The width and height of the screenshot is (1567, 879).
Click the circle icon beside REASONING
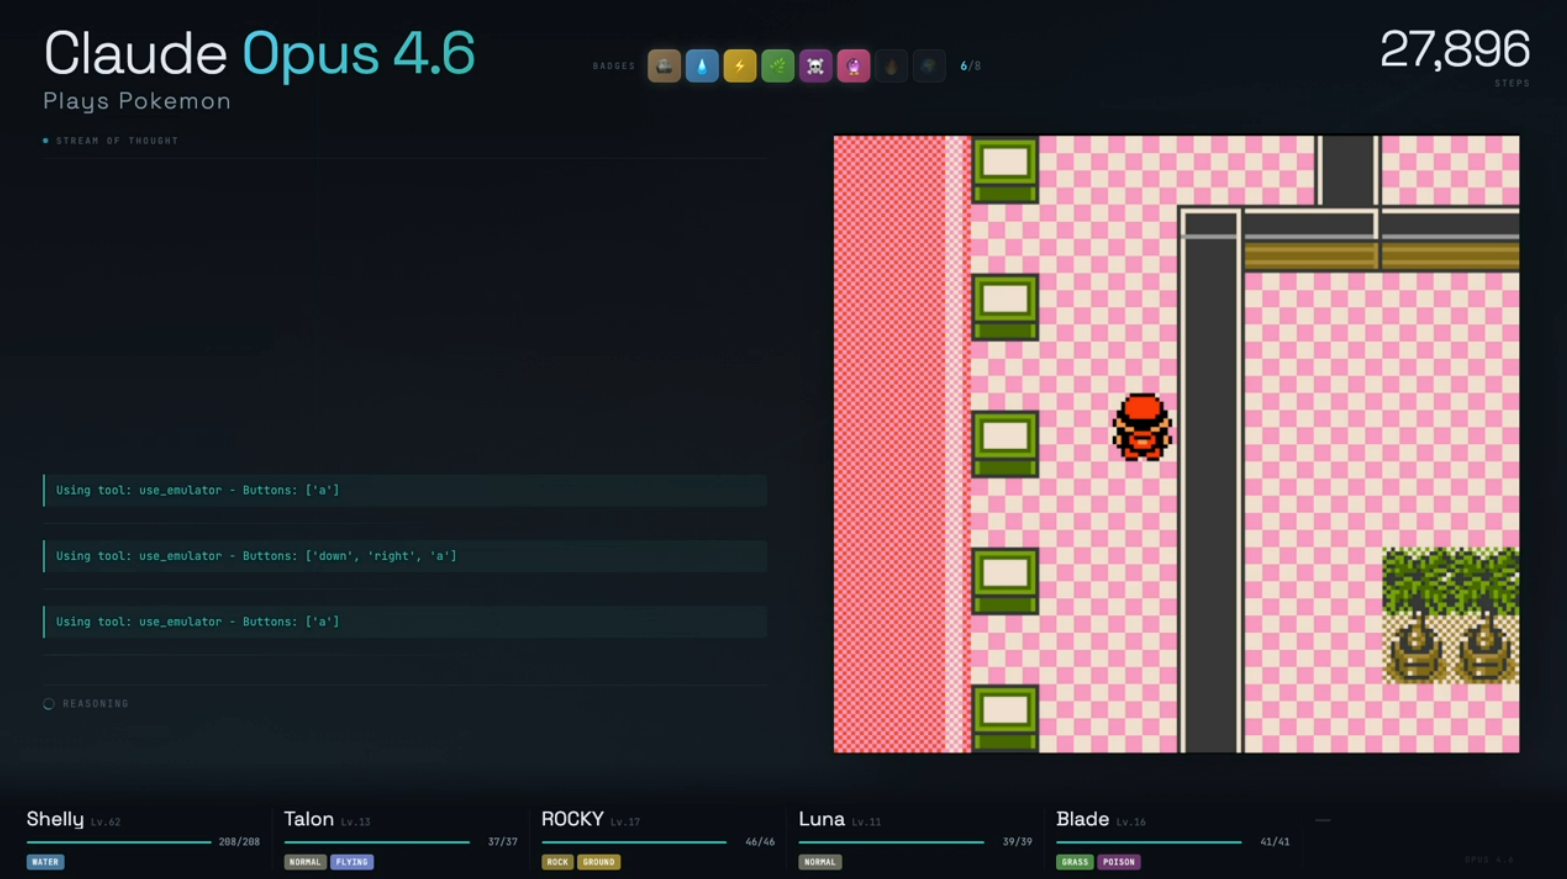click(x=48, y=704)
